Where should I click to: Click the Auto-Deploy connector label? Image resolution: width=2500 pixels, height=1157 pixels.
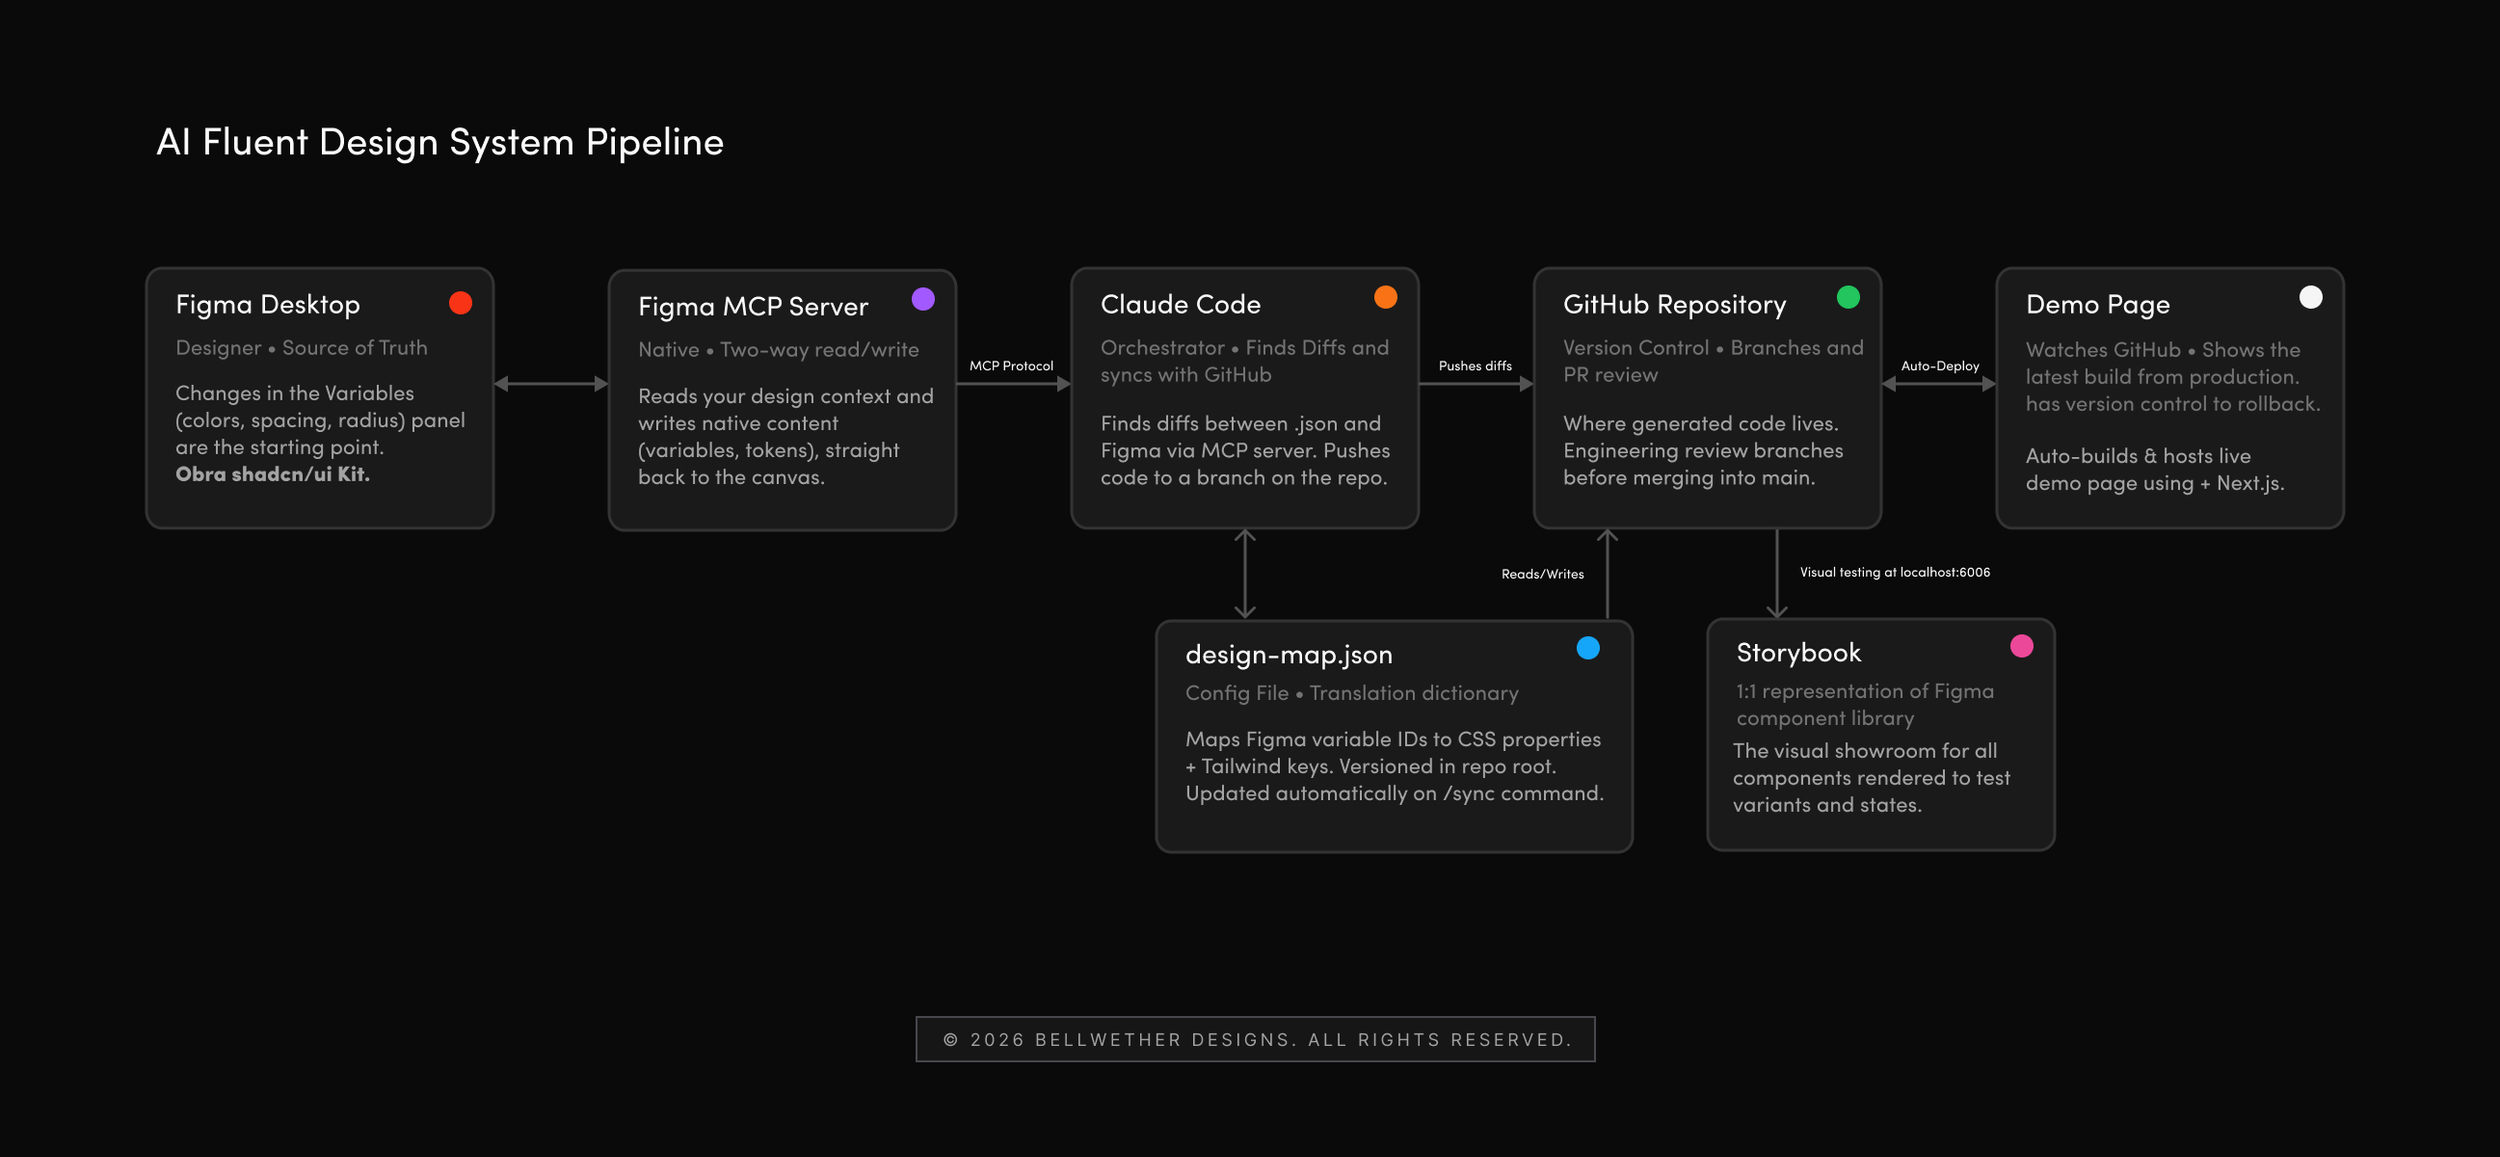pyautogui.click(x=1940, y=366)
